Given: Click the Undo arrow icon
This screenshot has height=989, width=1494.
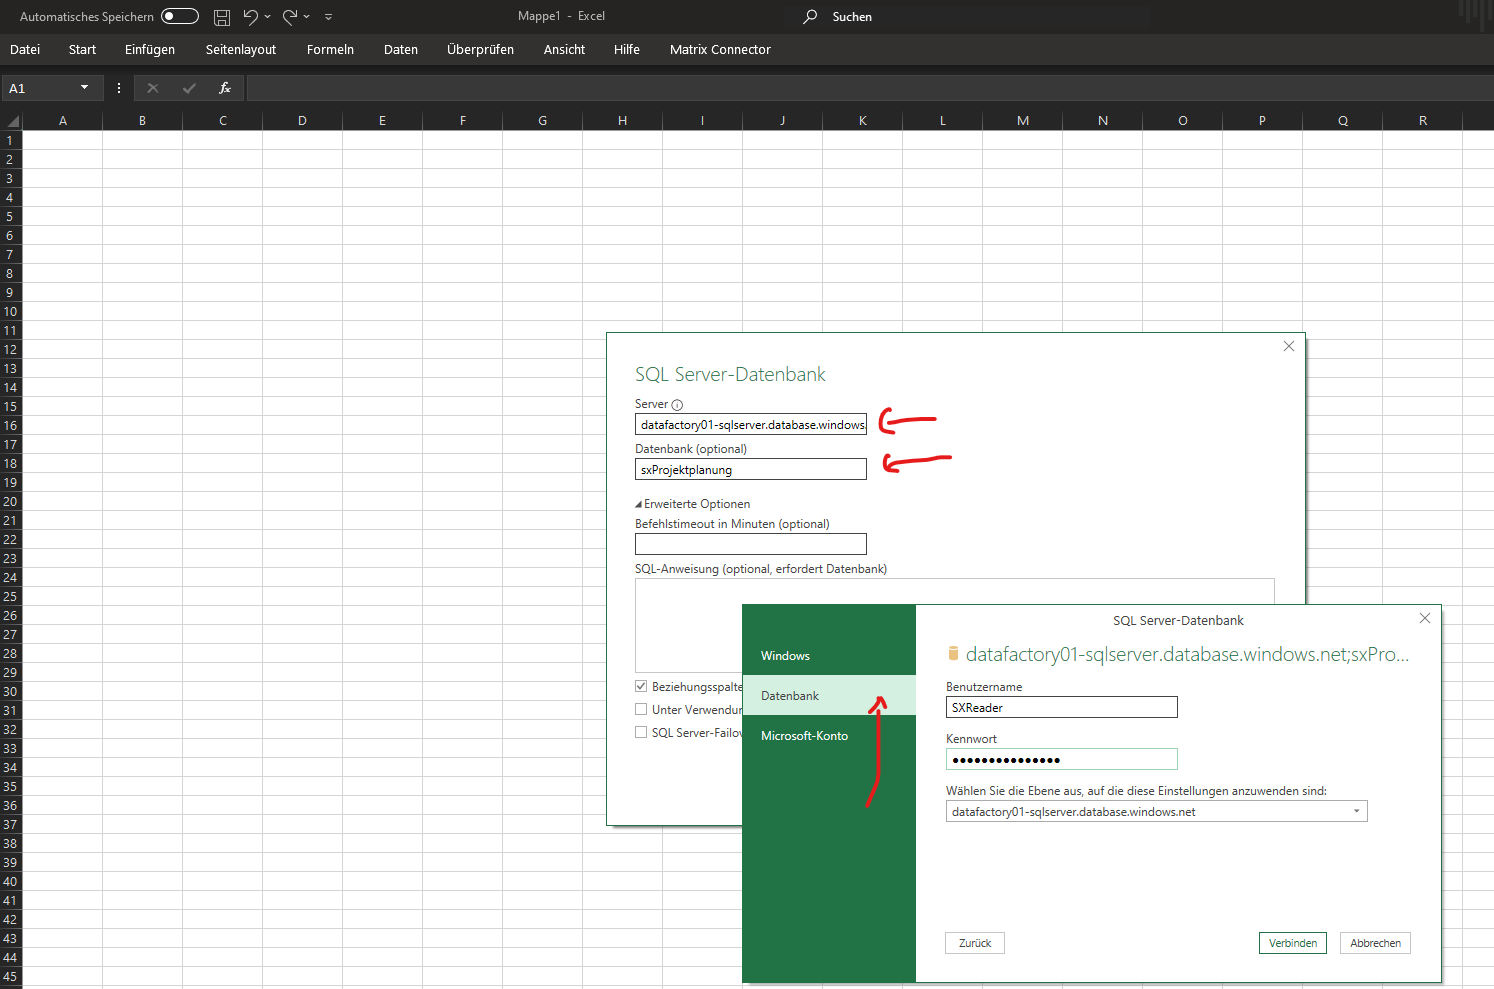Looking at the screenshot, I should coord(250,17).
